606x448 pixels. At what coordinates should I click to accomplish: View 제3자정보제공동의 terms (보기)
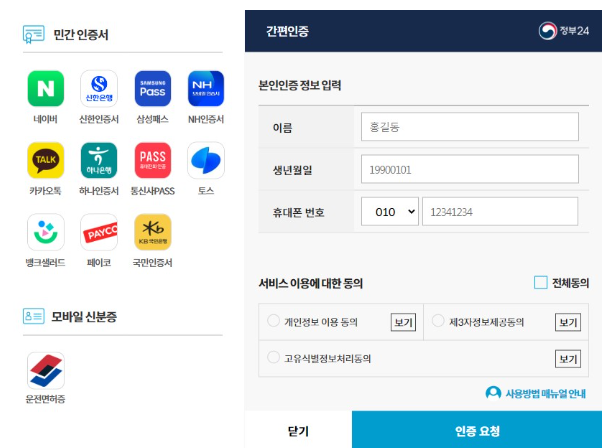point(568,322)
